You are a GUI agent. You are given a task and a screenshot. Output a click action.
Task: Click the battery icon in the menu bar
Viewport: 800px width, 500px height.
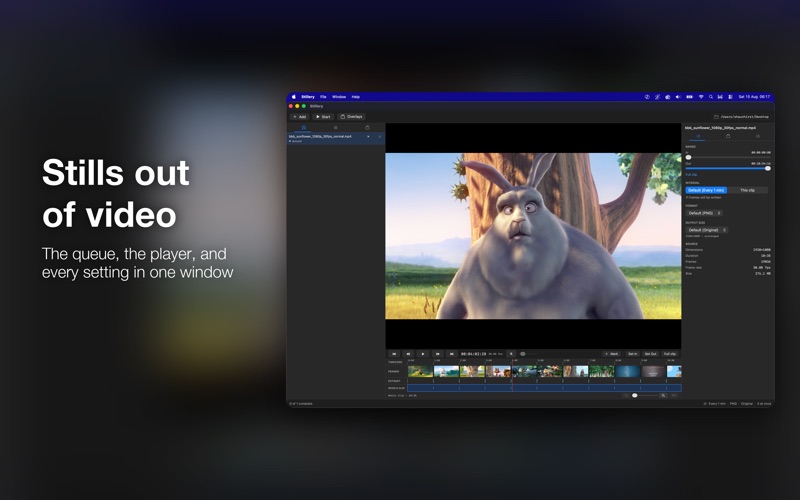coord(689,96)
